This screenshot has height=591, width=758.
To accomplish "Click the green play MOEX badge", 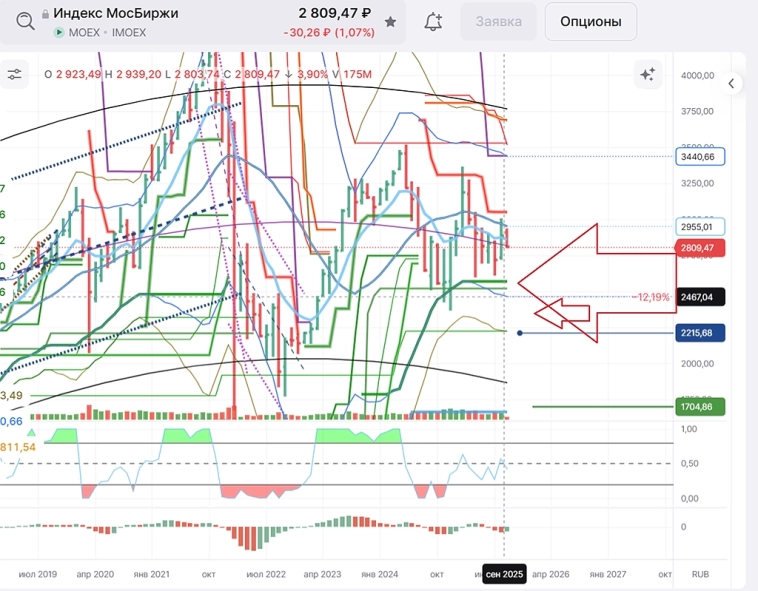I will 59,32.
